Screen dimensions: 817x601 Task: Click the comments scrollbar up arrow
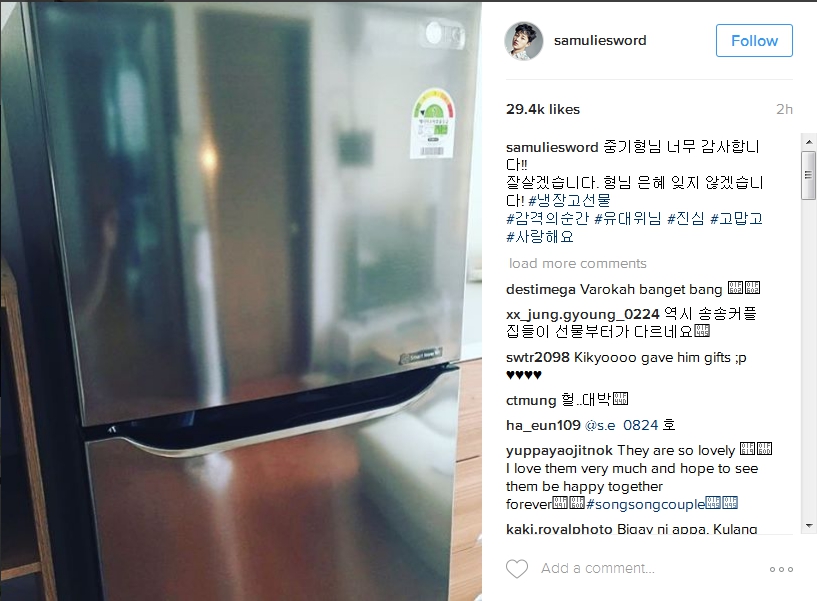(809, 142)
